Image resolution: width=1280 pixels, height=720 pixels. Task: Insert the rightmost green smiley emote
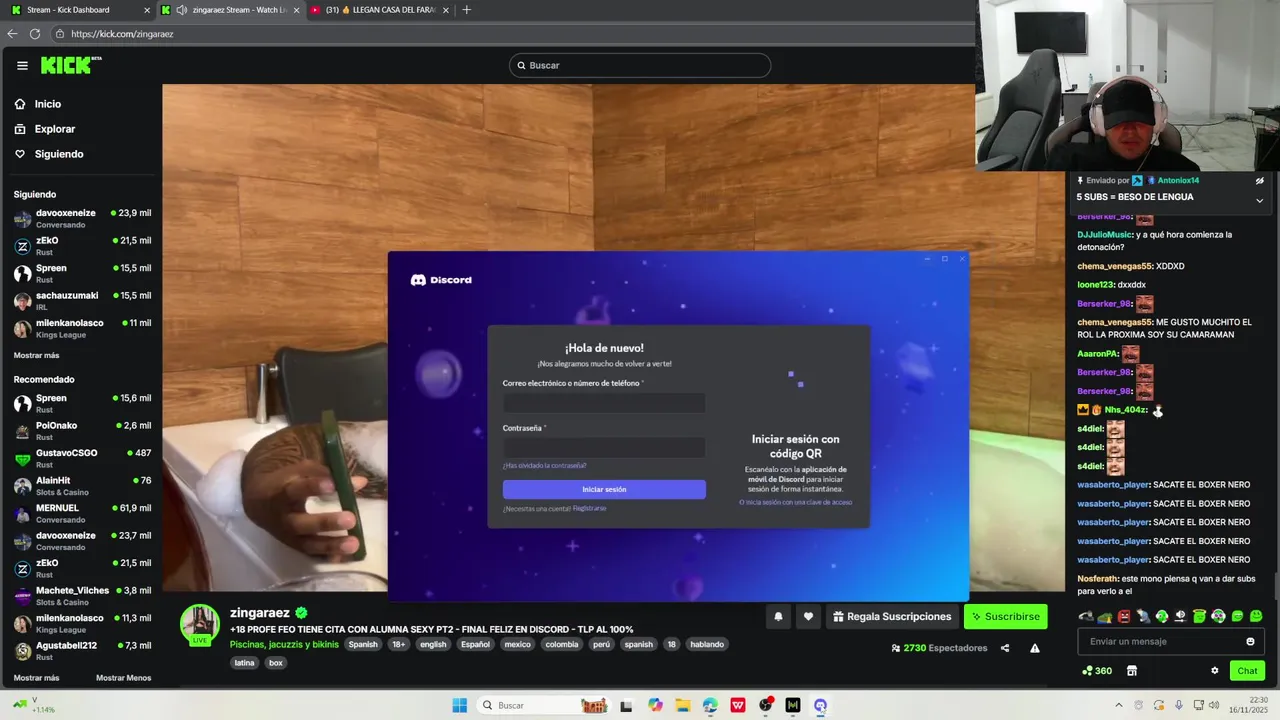[x=1256, y=617]
